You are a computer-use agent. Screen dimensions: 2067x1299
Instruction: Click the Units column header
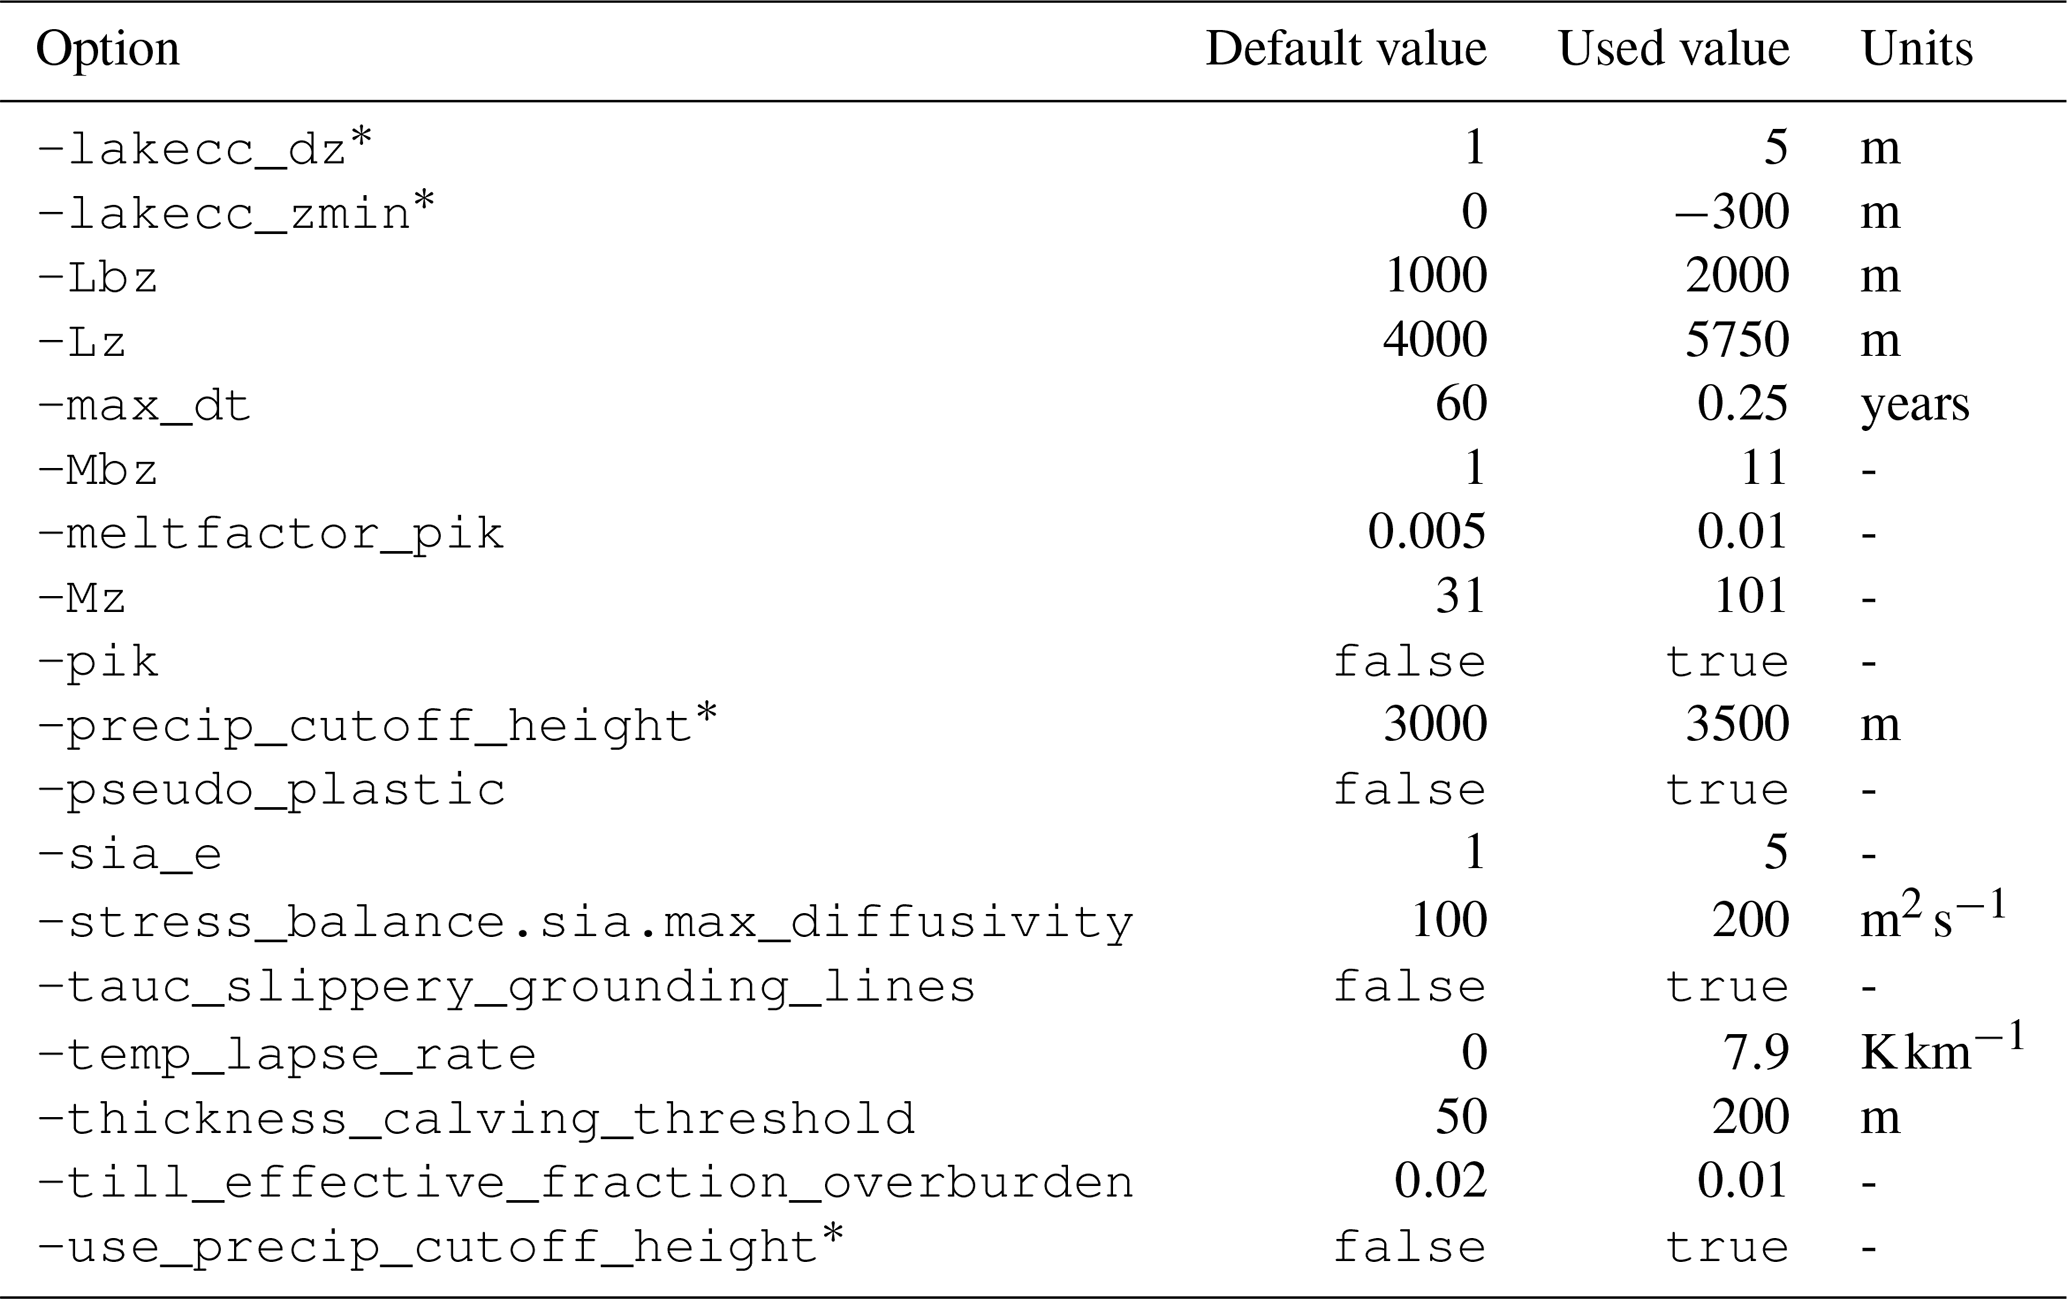click(x=1916, y=49)
